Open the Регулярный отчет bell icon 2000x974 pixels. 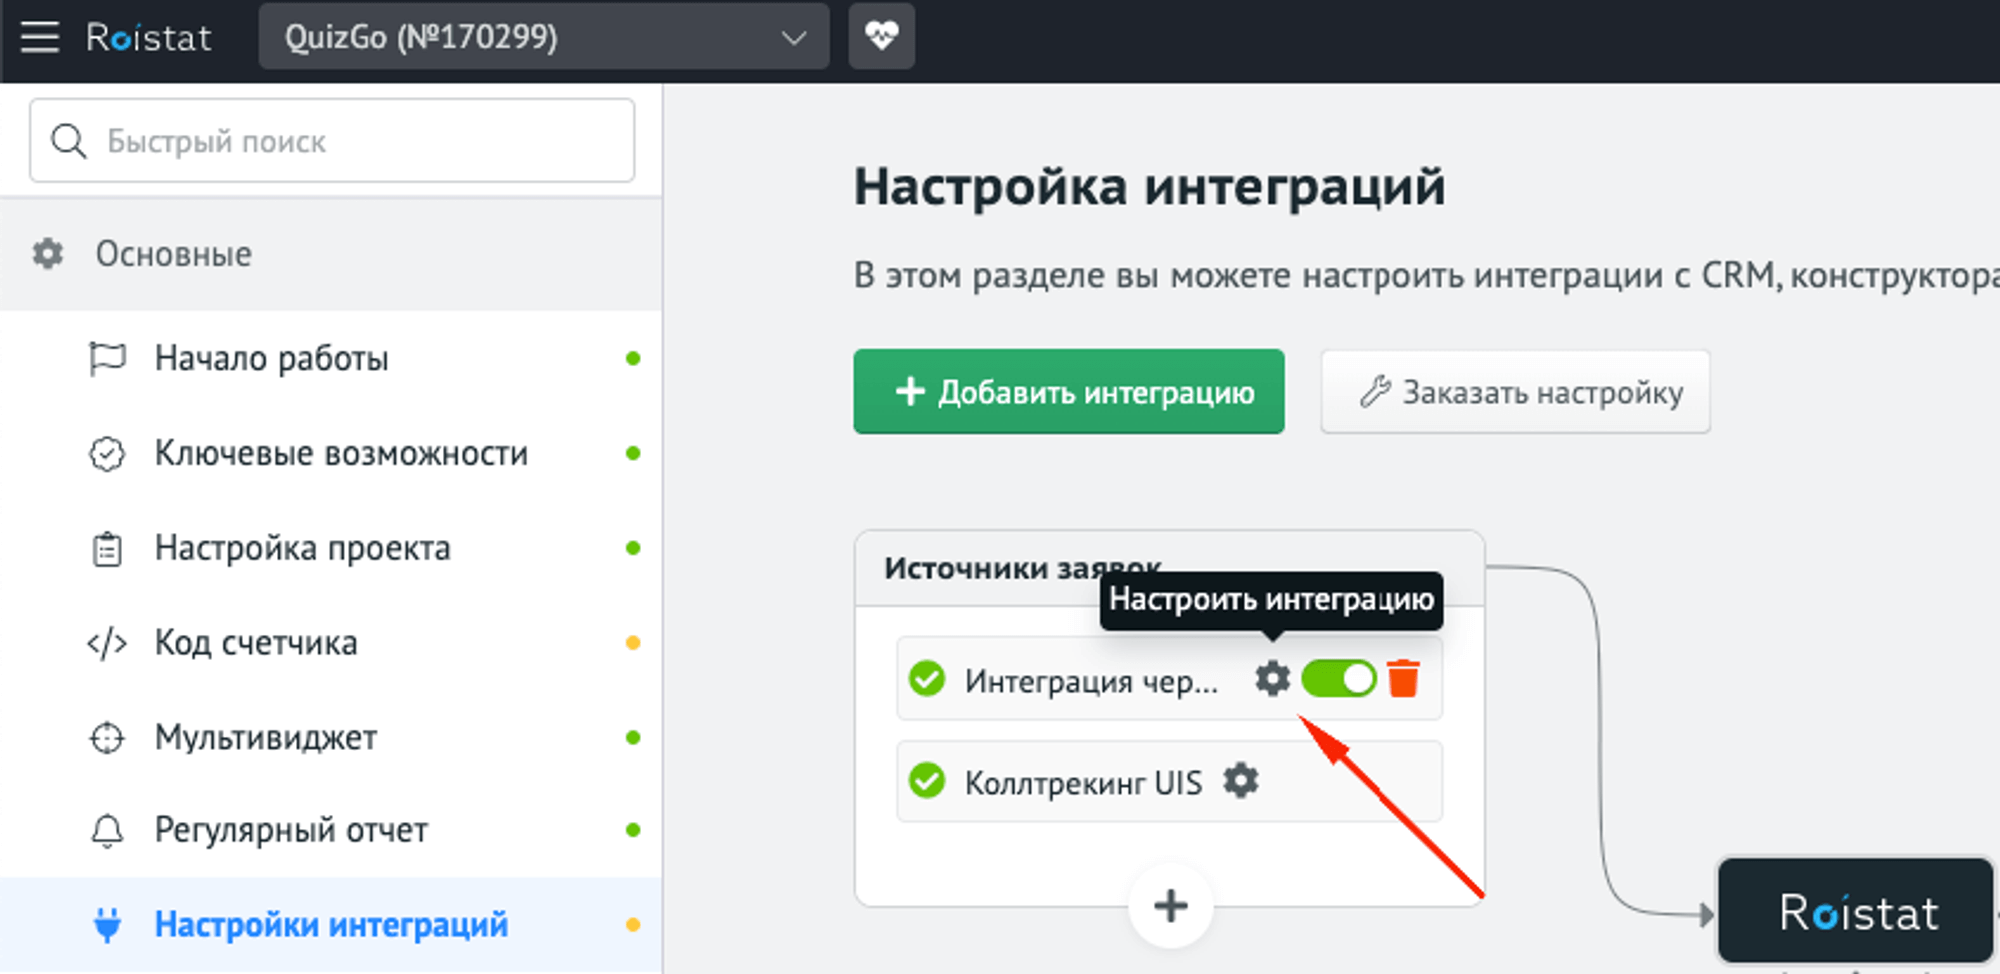110,830
